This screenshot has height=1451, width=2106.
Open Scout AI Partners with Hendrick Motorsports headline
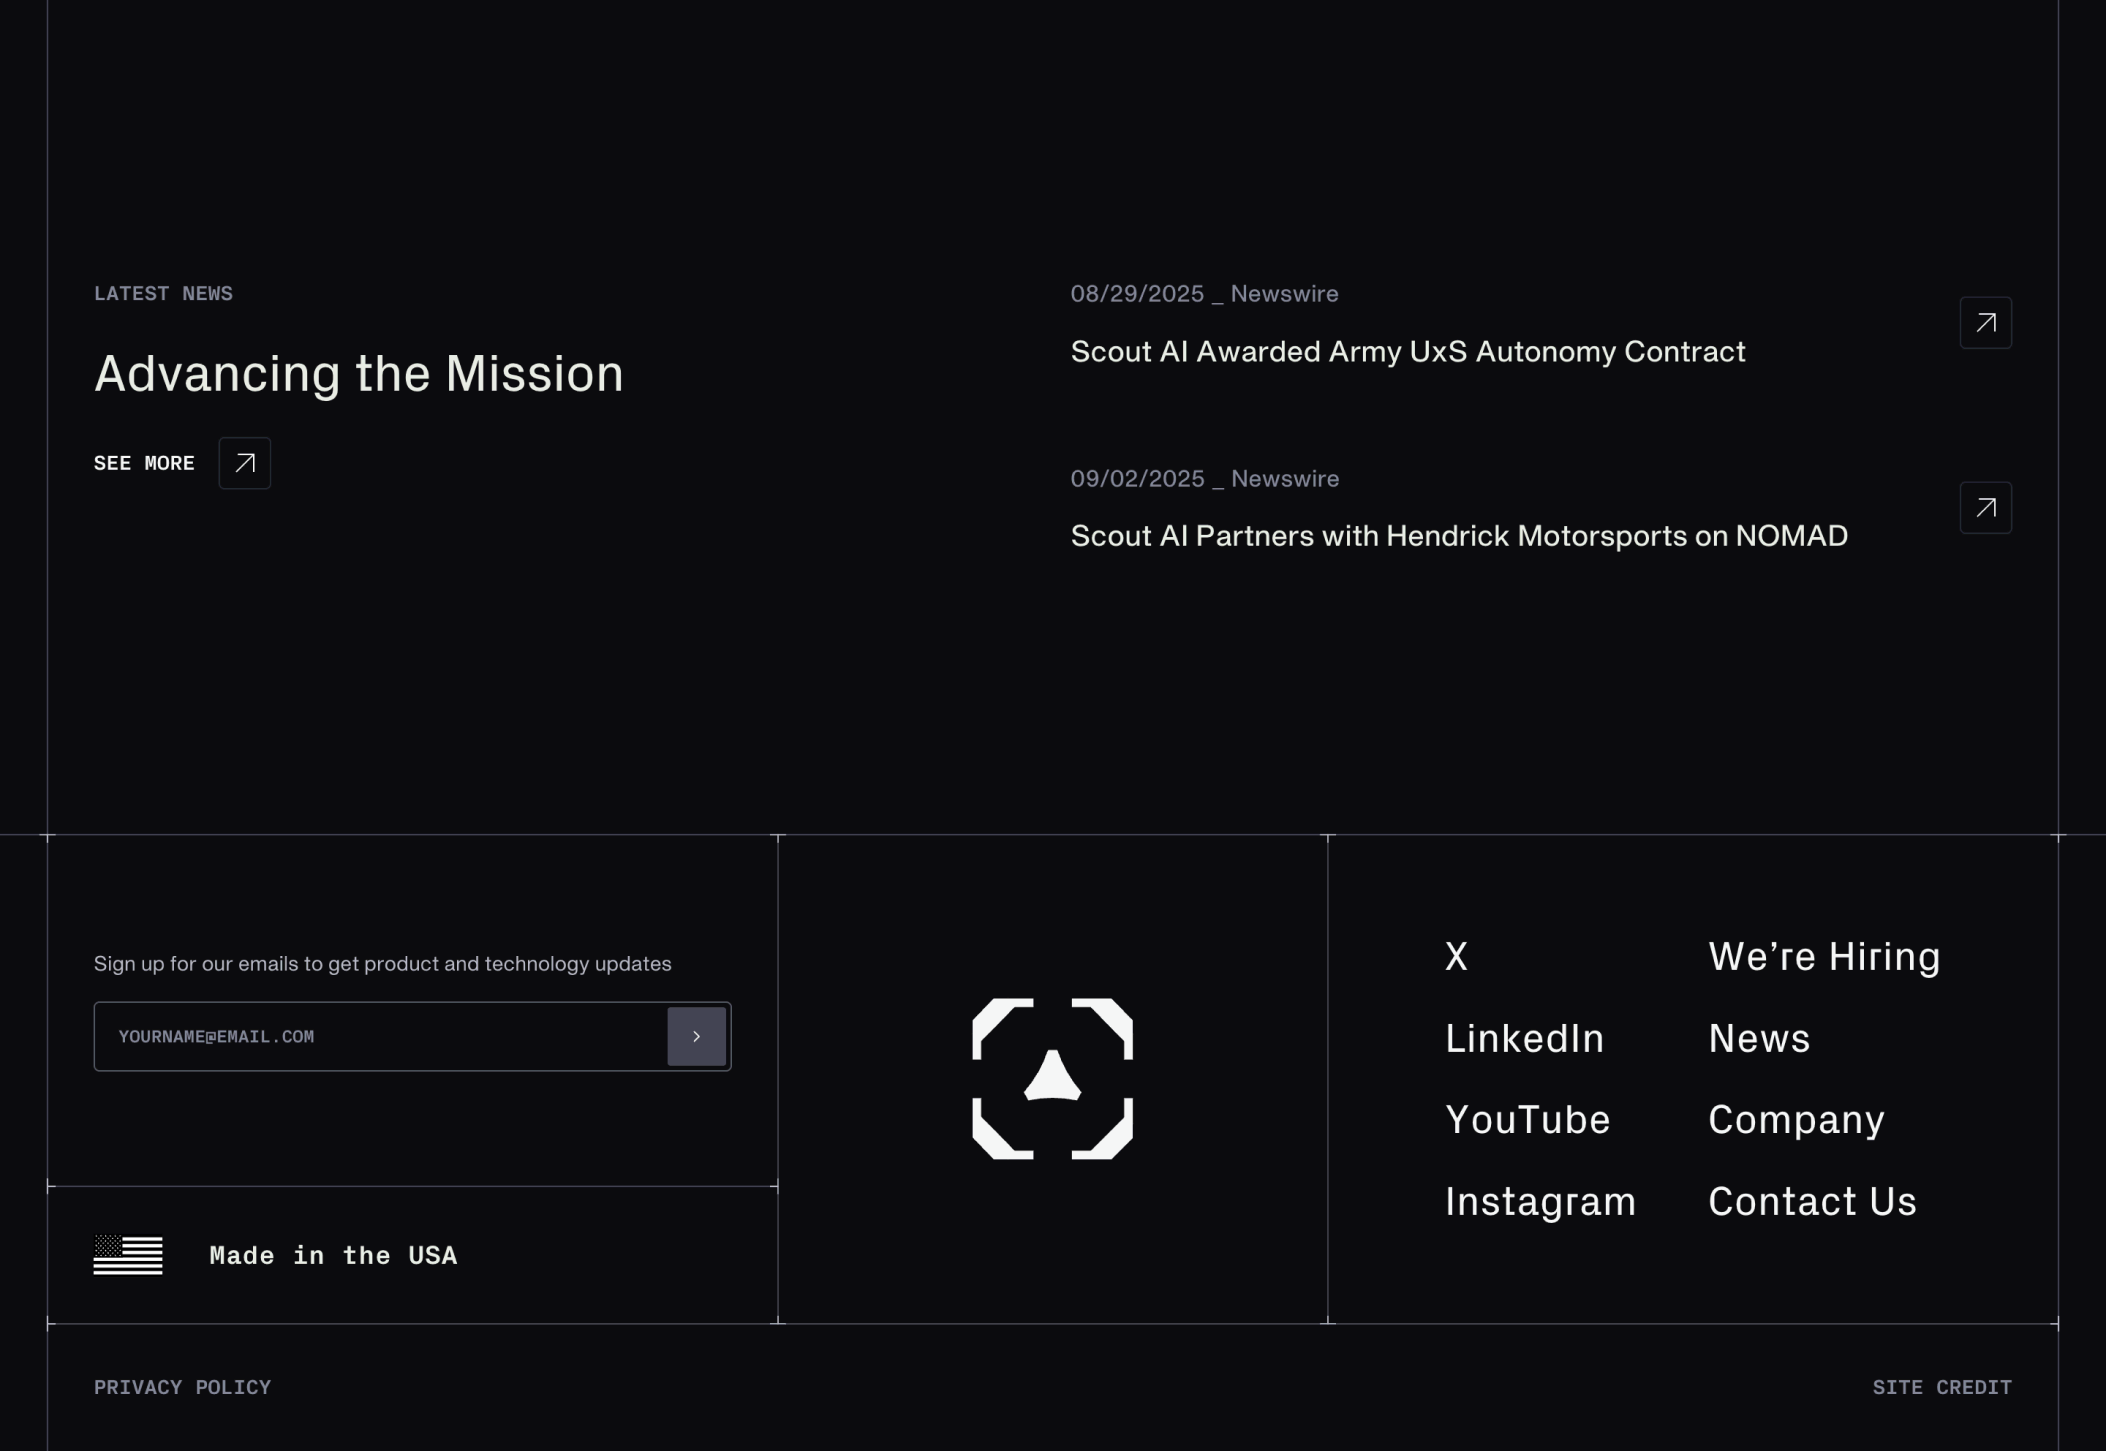(x=1458, y=536)
